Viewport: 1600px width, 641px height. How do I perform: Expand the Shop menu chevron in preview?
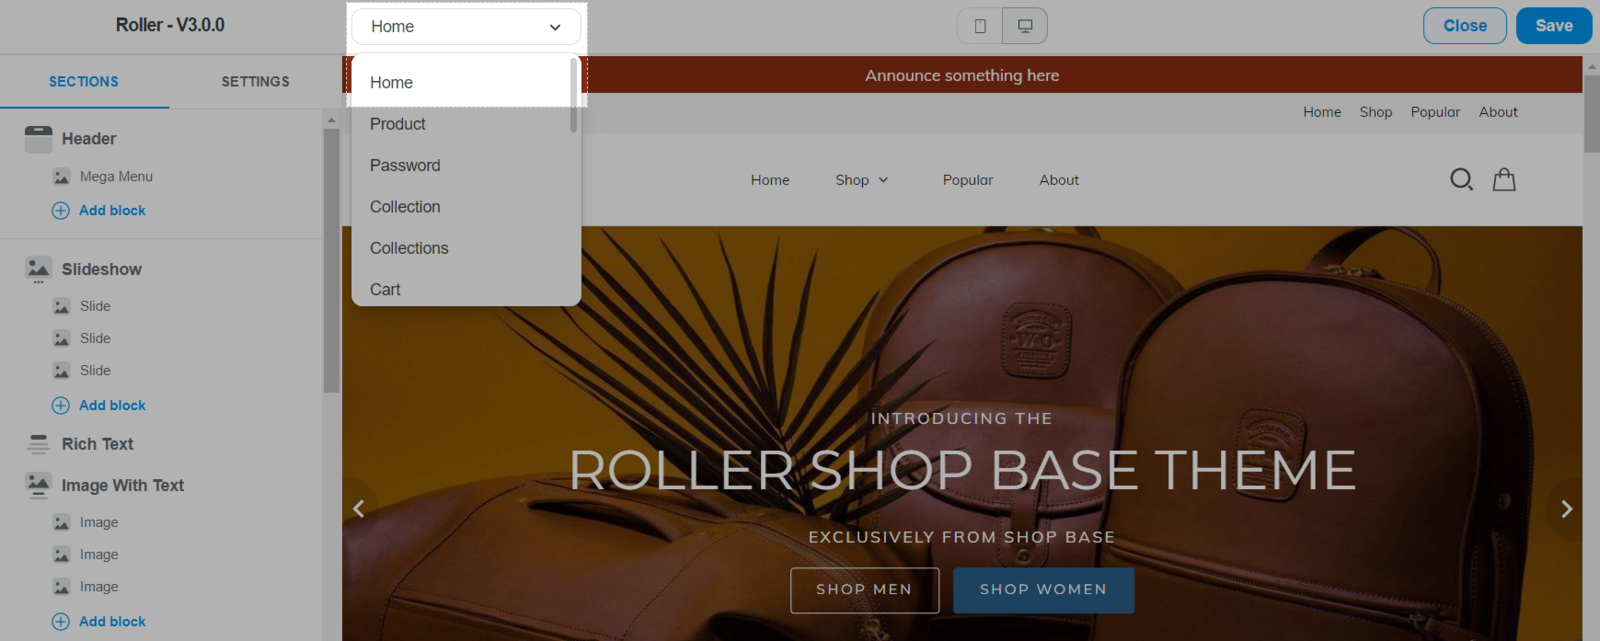coord(883,180)
